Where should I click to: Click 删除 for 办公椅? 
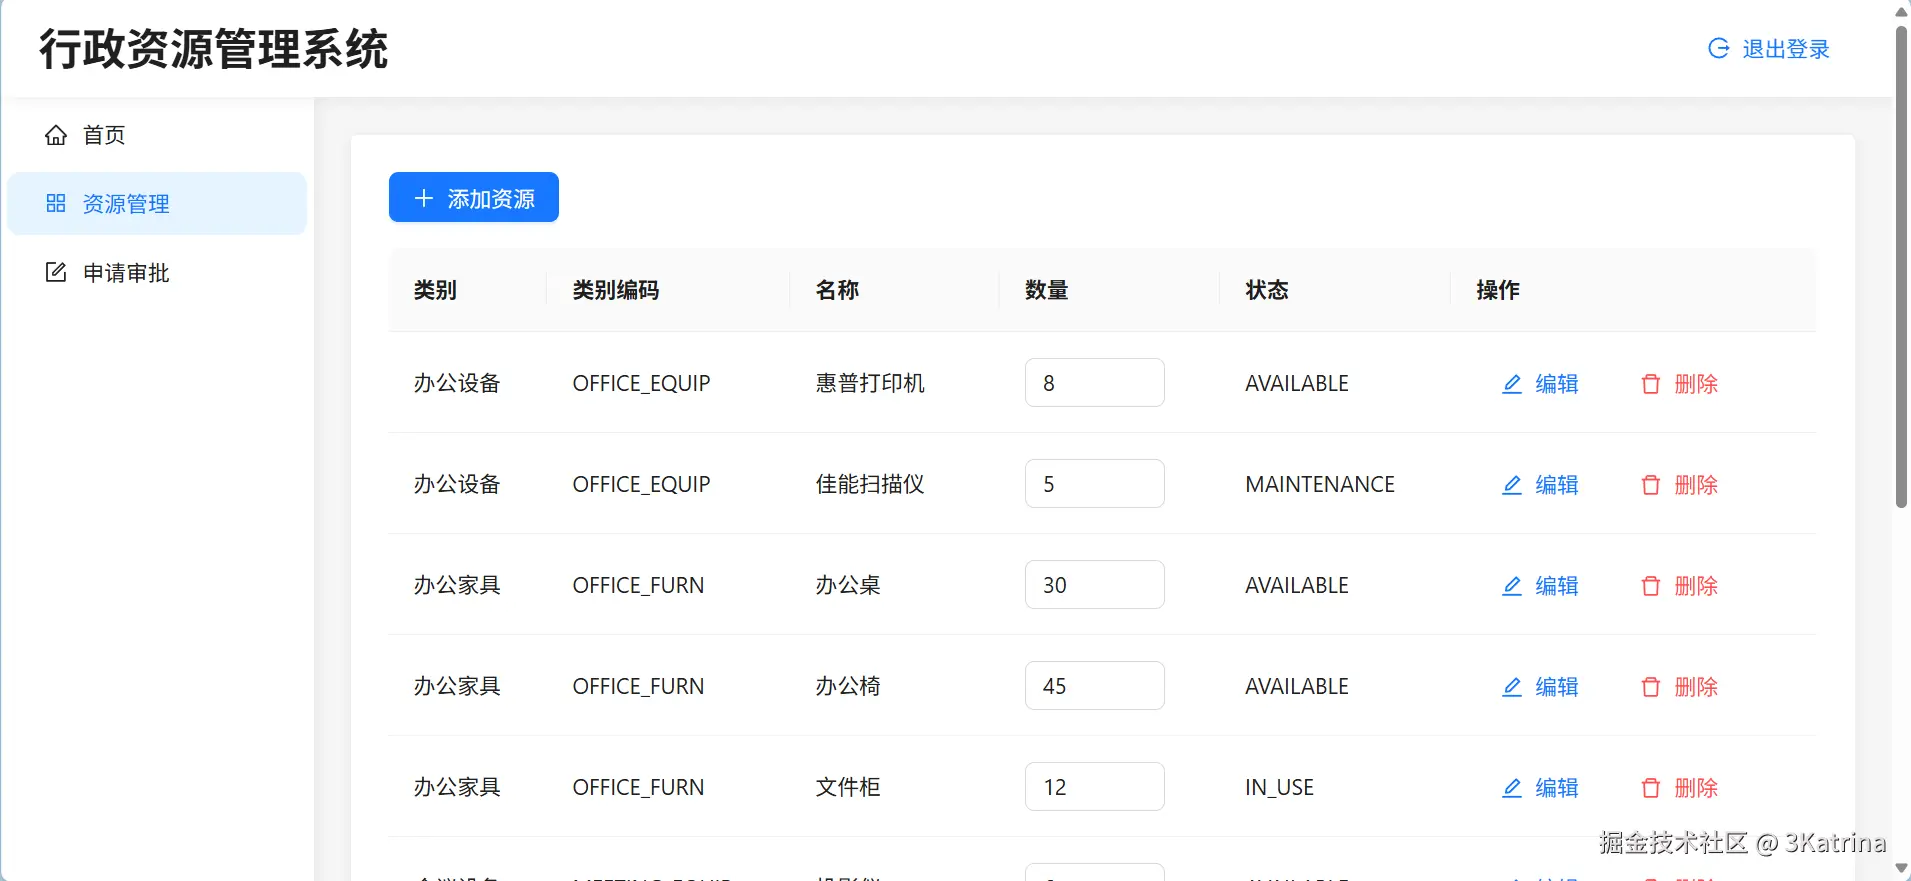point(1680,687)
